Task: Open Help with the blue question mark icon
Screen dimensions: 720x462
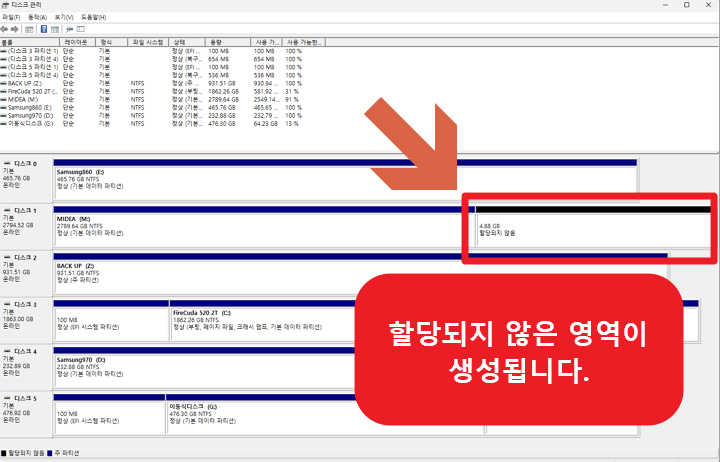Action: (x=44, y=29)
